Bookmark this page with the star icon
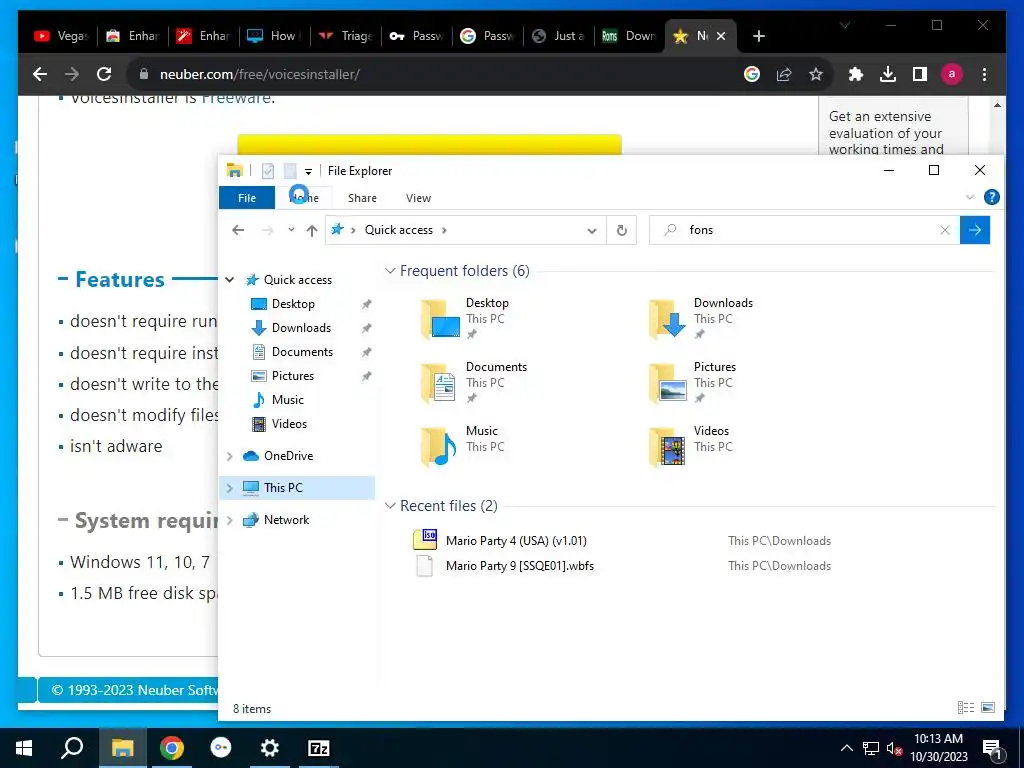The height and width of the screenshot is (768, 1024). (816, 74)
